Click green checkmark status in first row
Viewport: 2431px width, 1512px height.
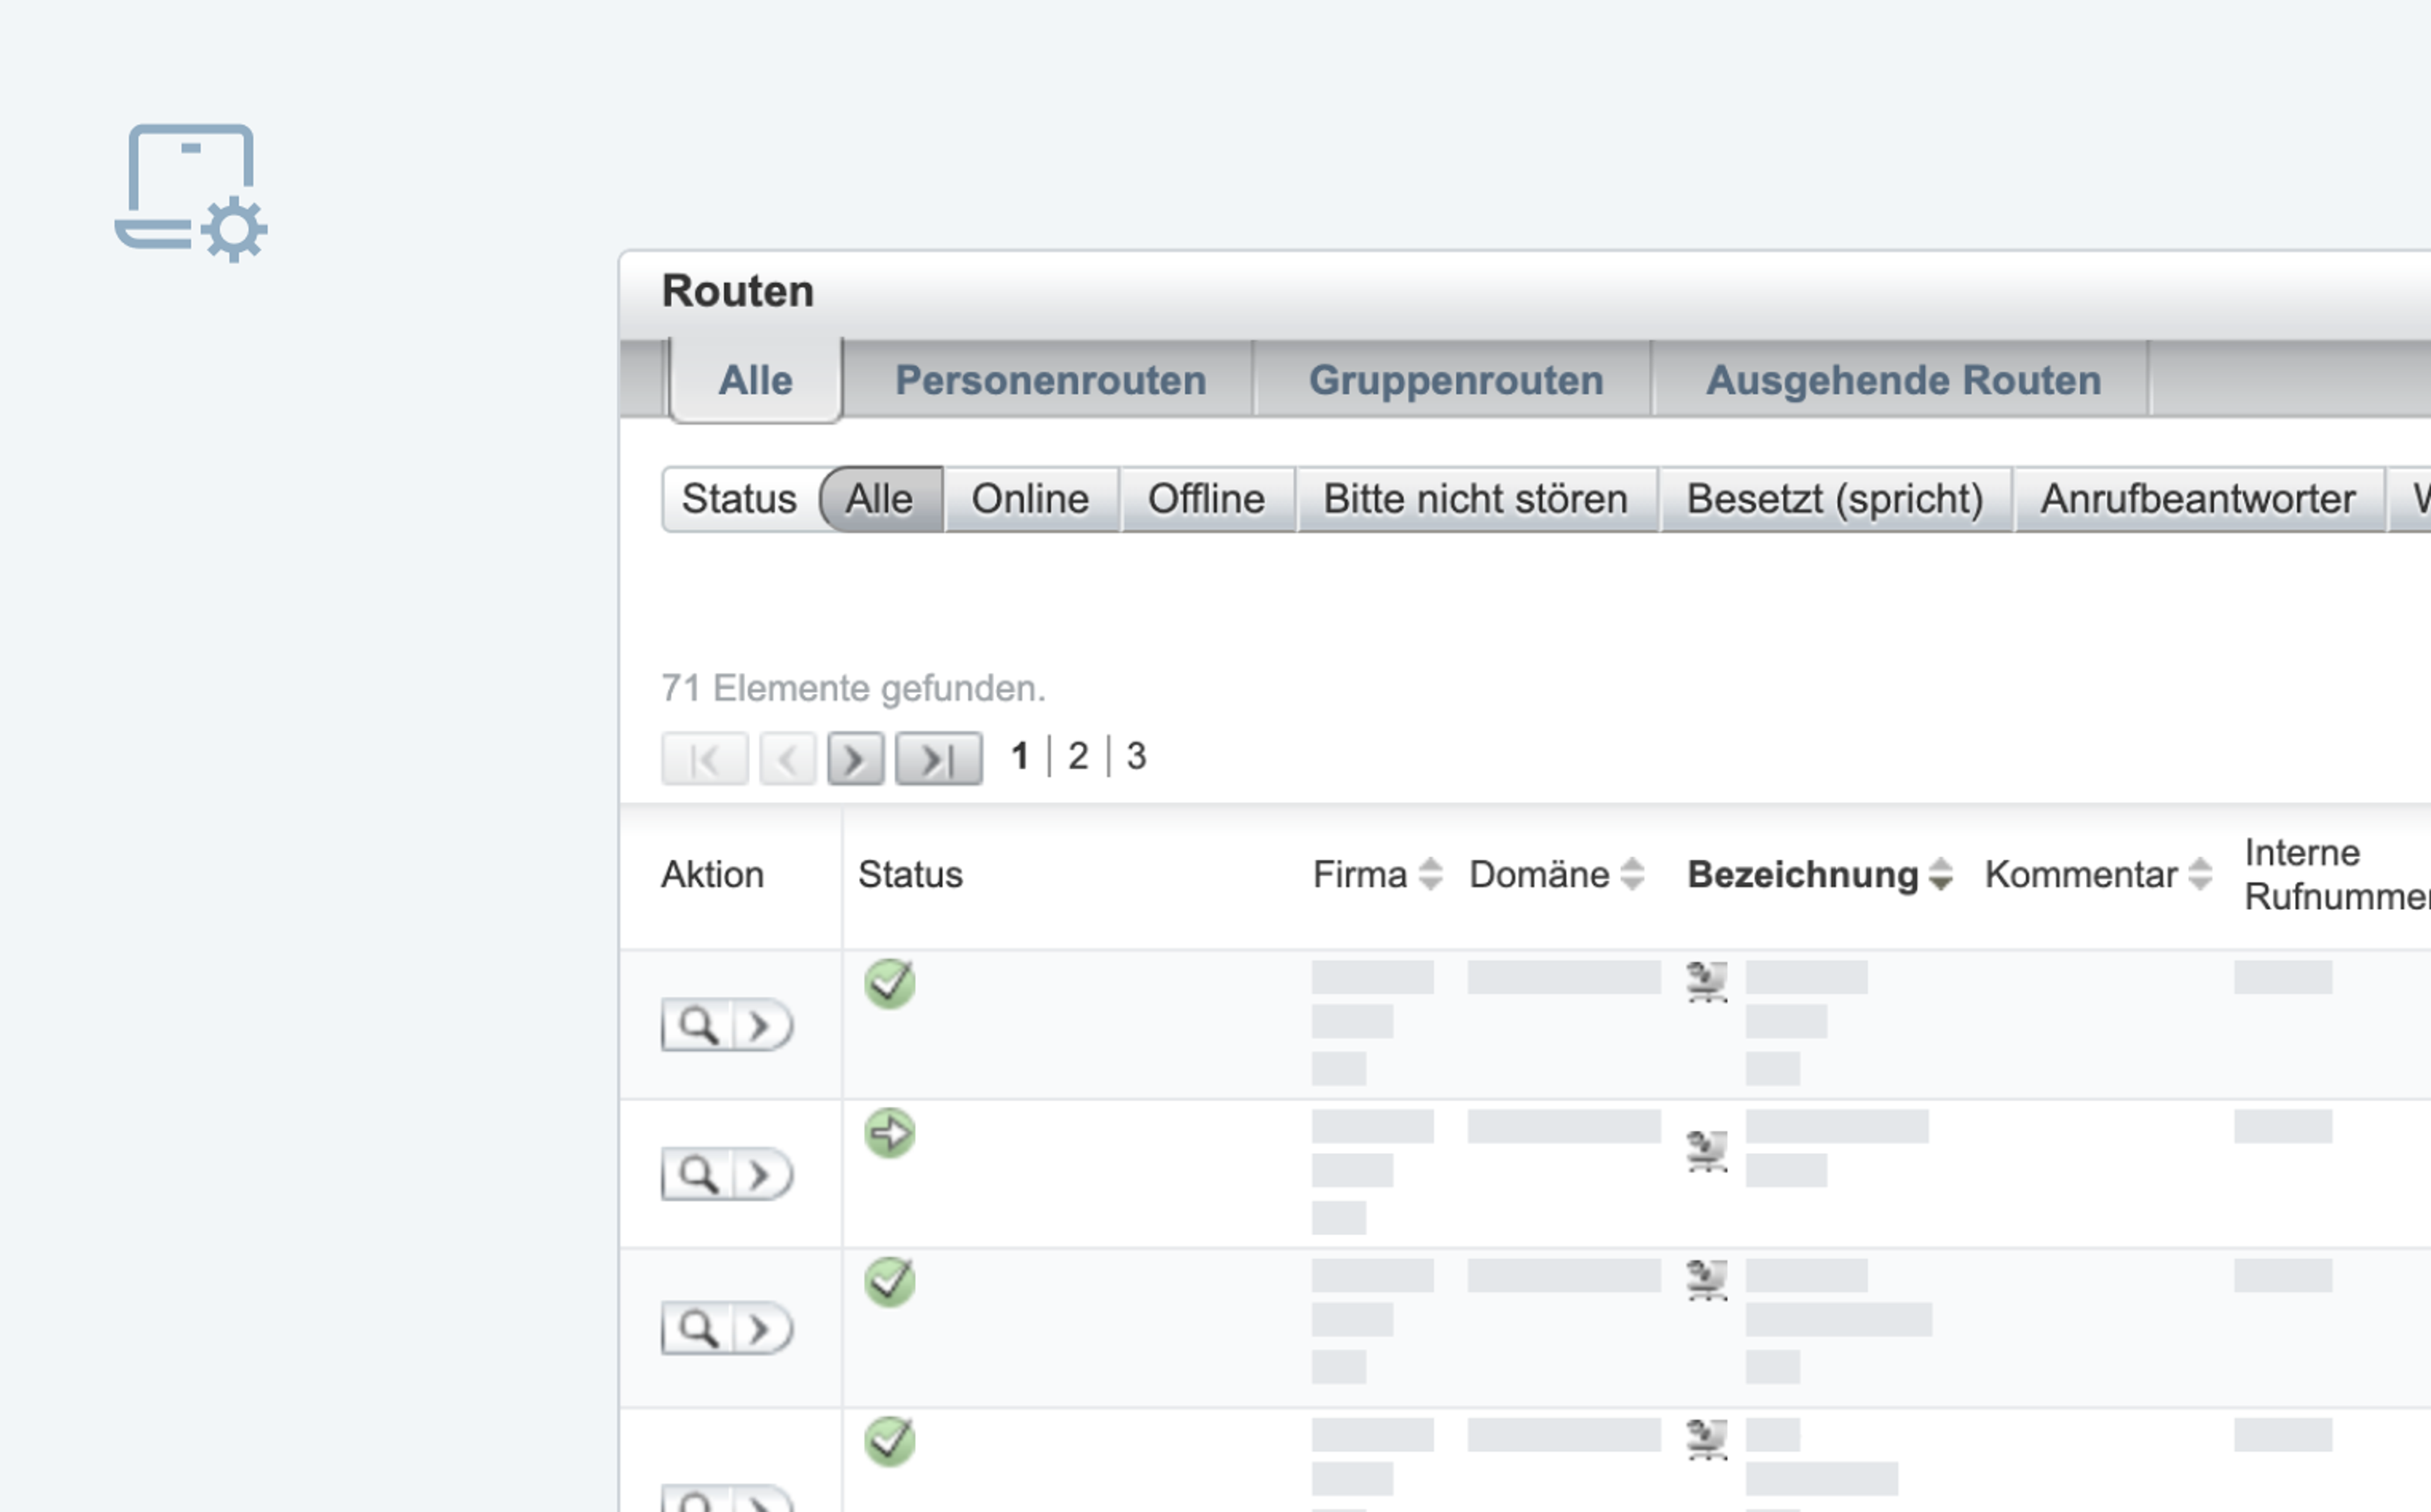tap(889, 983)
